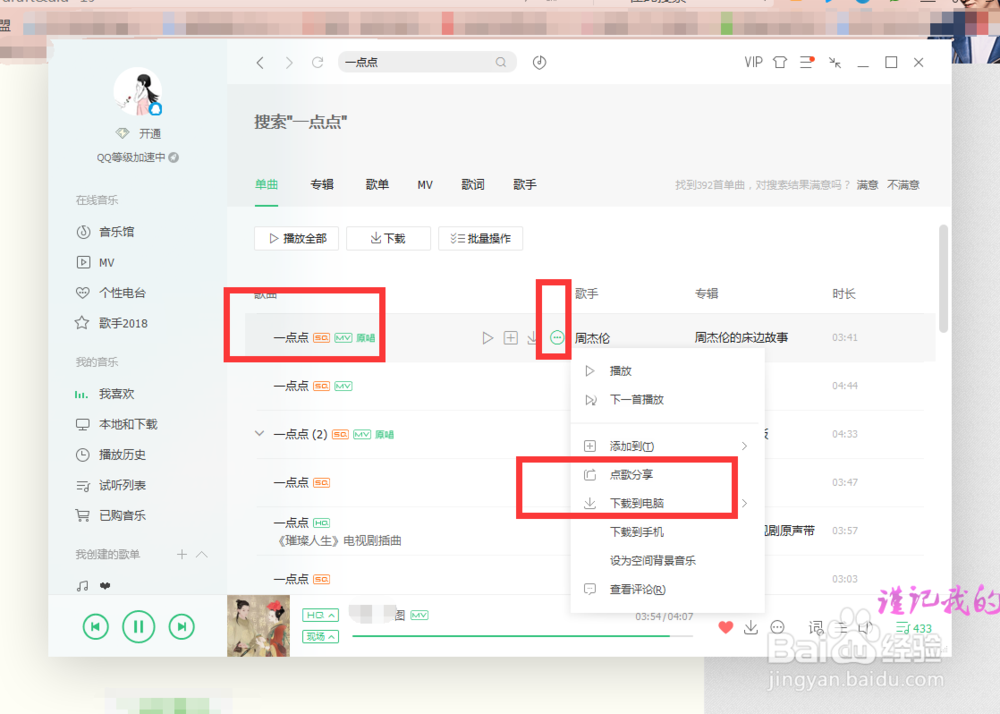Image resolution: width=1000 pixels, height=714 pixels.
Task: Skip to previous track
Action: [96, 627]
